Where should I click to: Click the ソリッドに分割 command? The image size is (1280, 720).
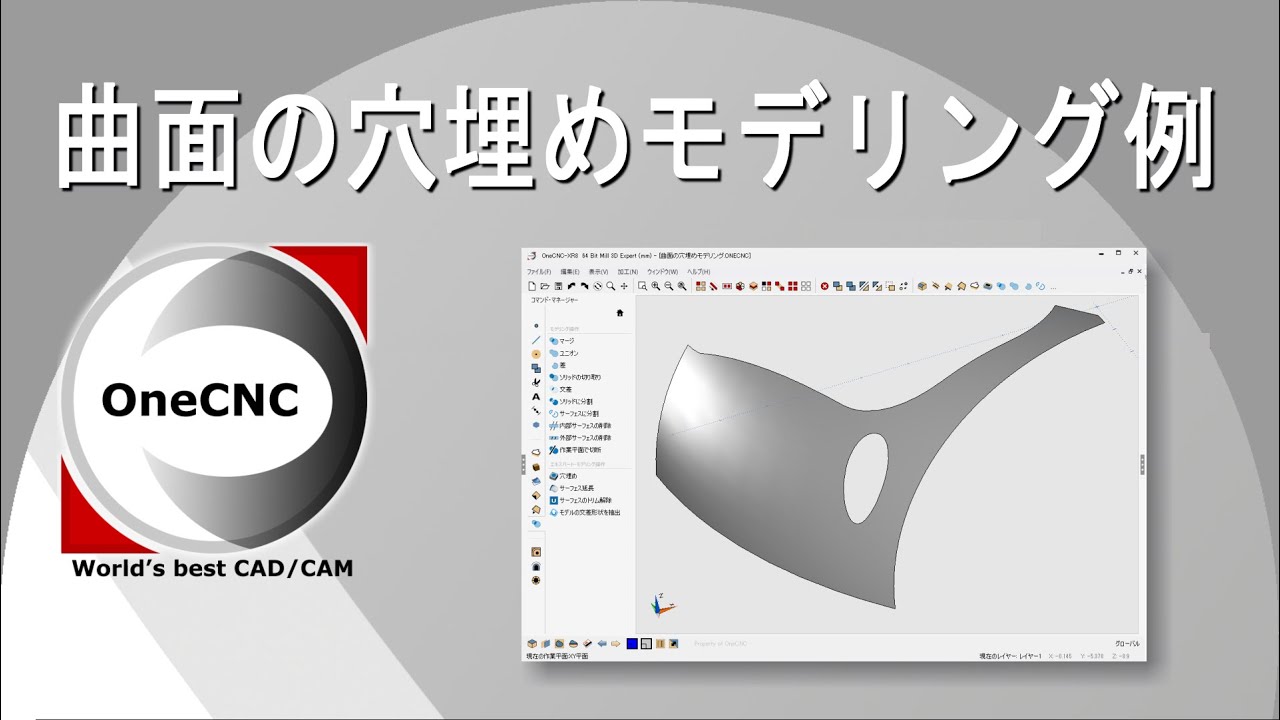570,401
